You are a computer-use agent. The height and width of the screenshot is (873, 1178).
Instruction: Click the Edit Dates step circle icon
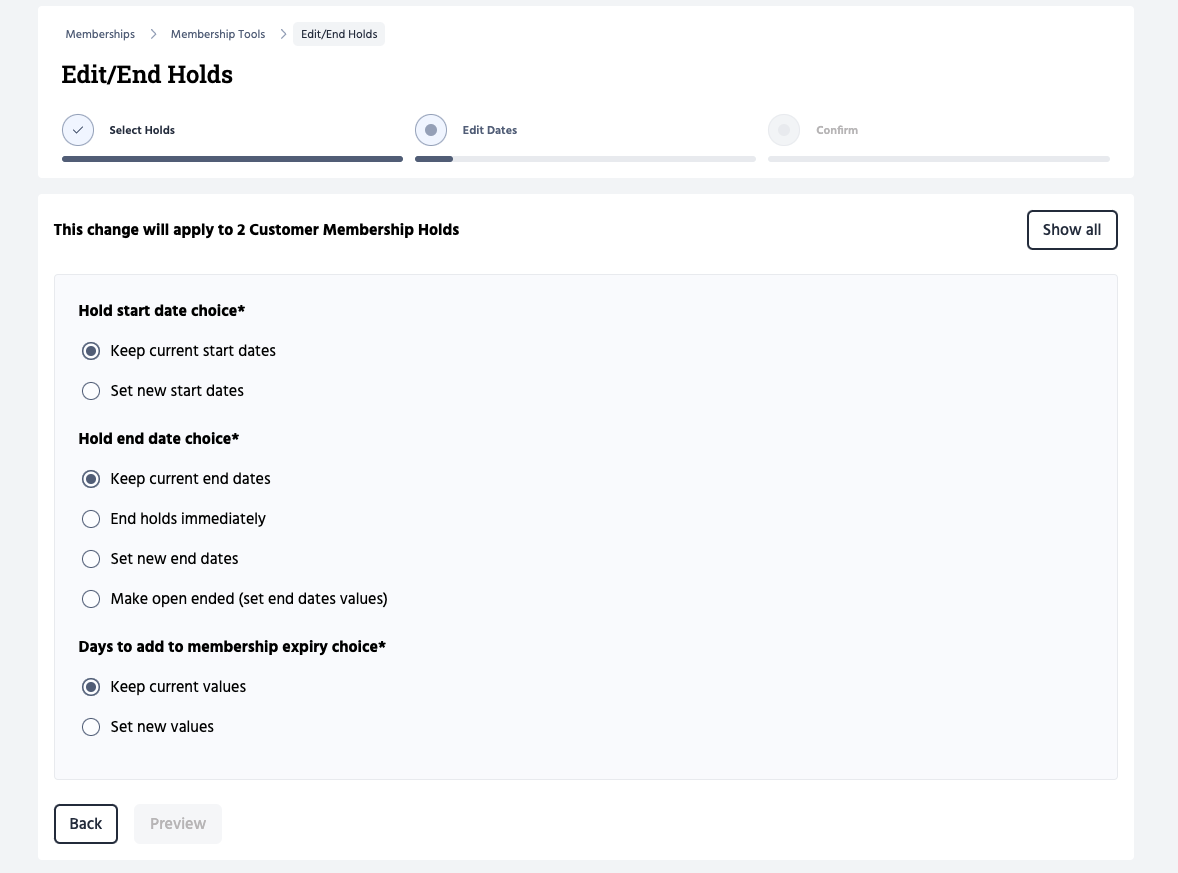(x=431, y=130)
